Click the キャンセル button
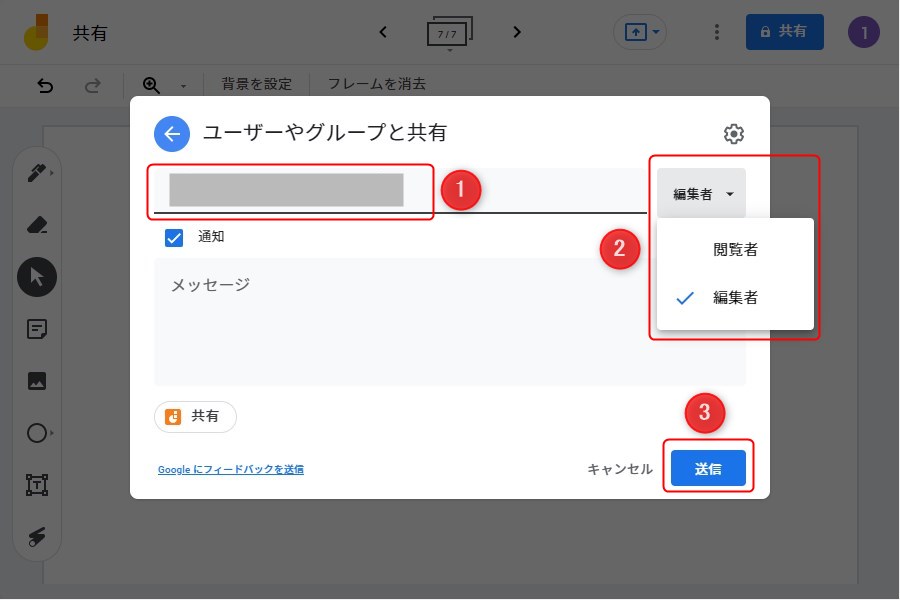 [620, 469]
